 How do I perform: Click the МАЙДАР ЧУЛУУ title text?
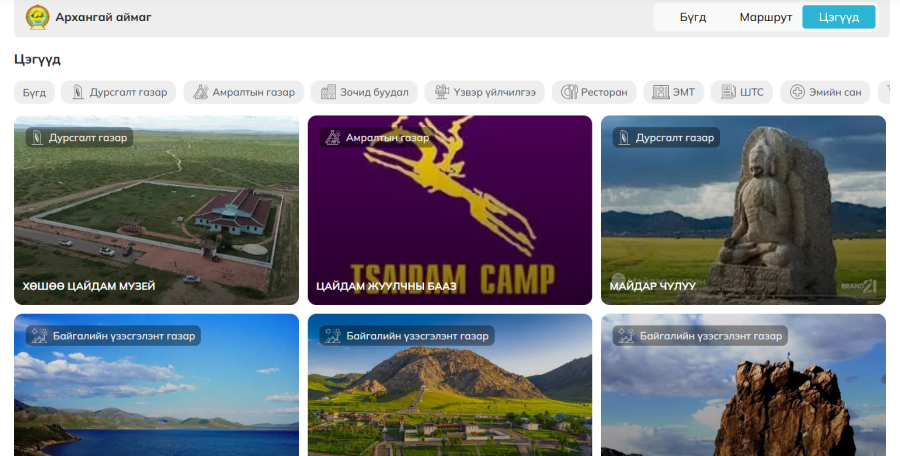point(653,286)
